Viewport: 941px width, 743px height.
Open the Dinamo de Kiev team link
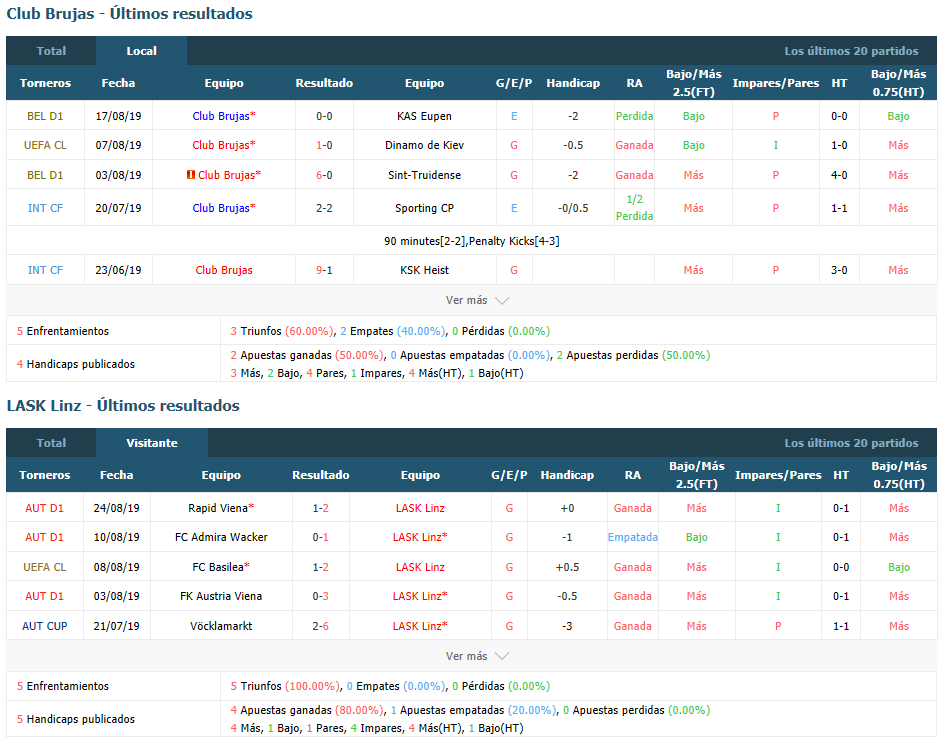click(424, 145)
